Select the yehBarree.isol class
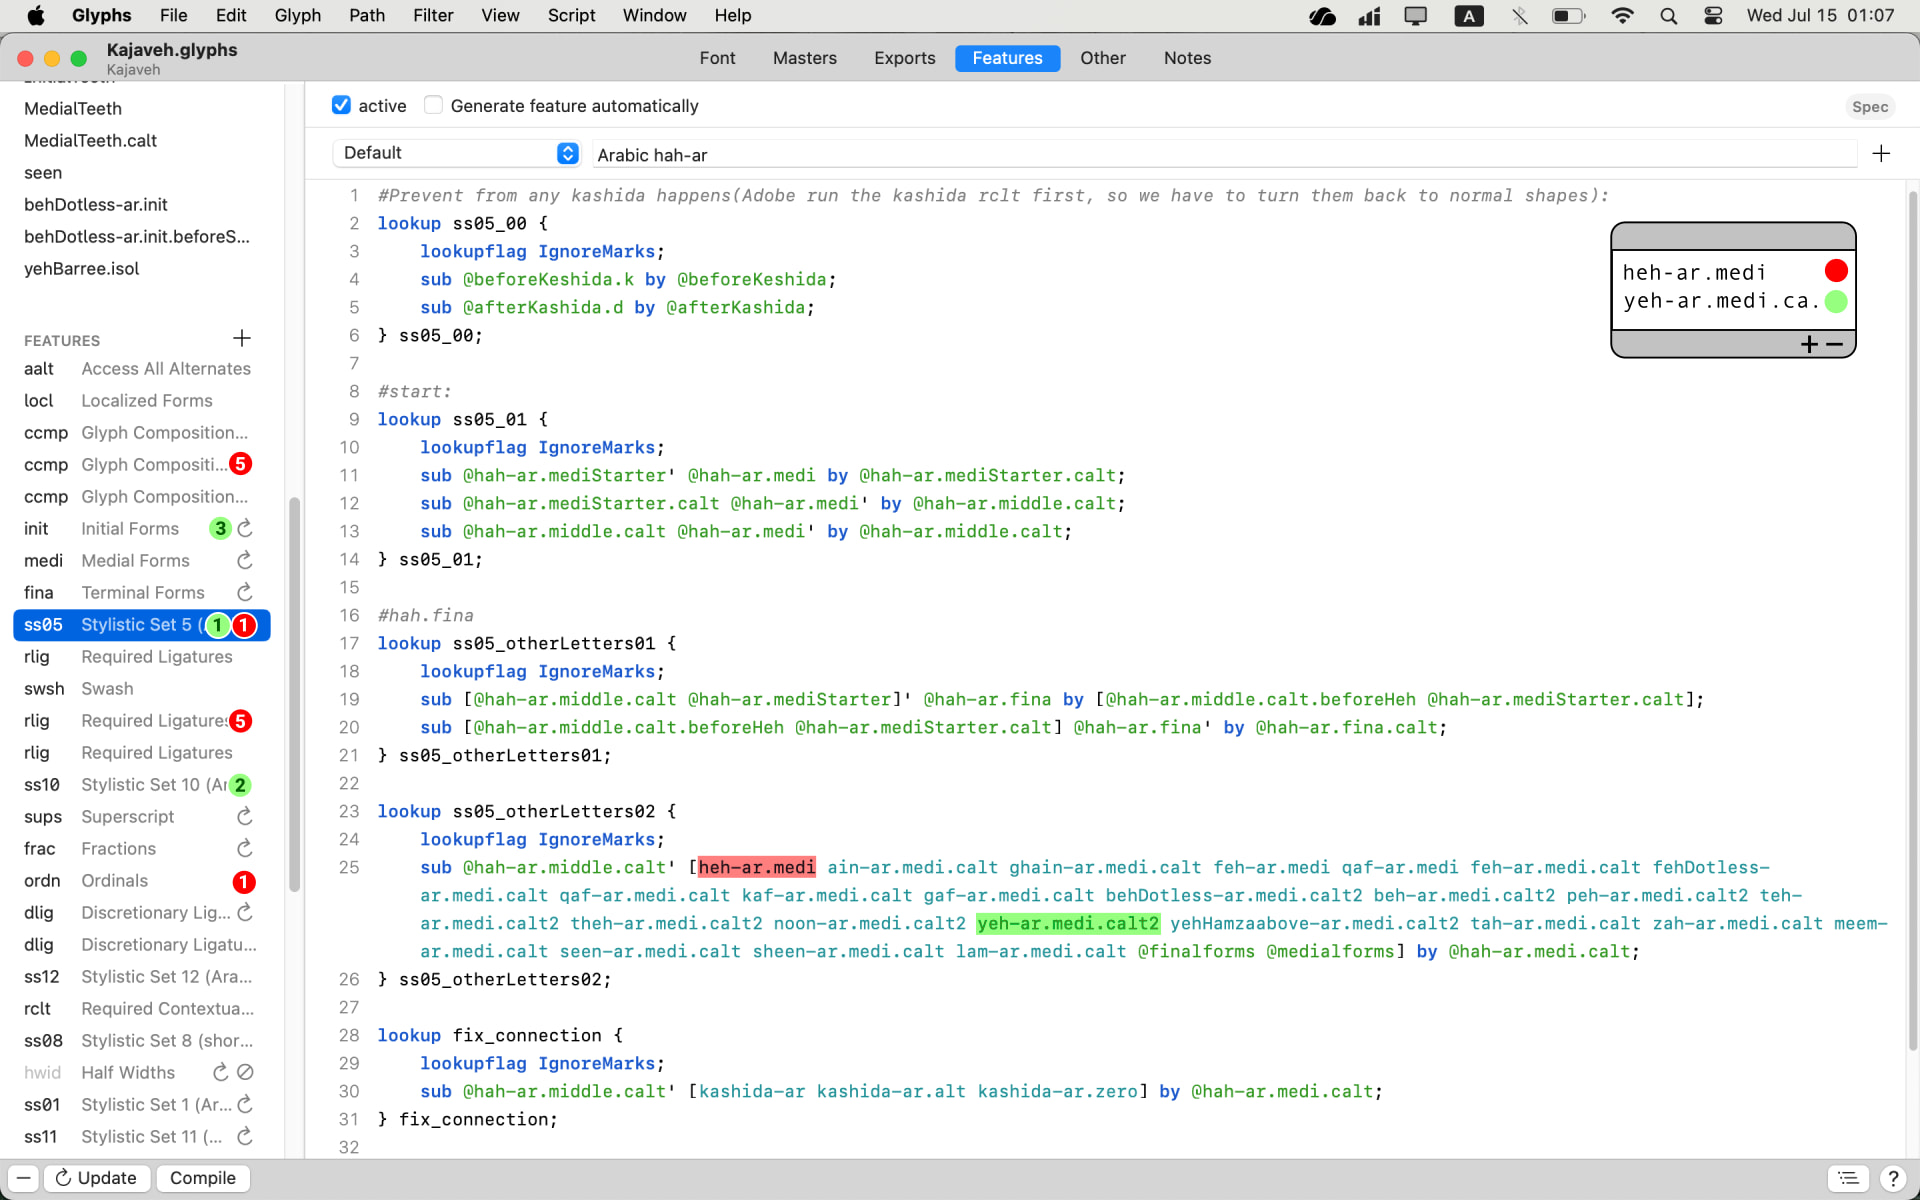 tap(82, 269)
